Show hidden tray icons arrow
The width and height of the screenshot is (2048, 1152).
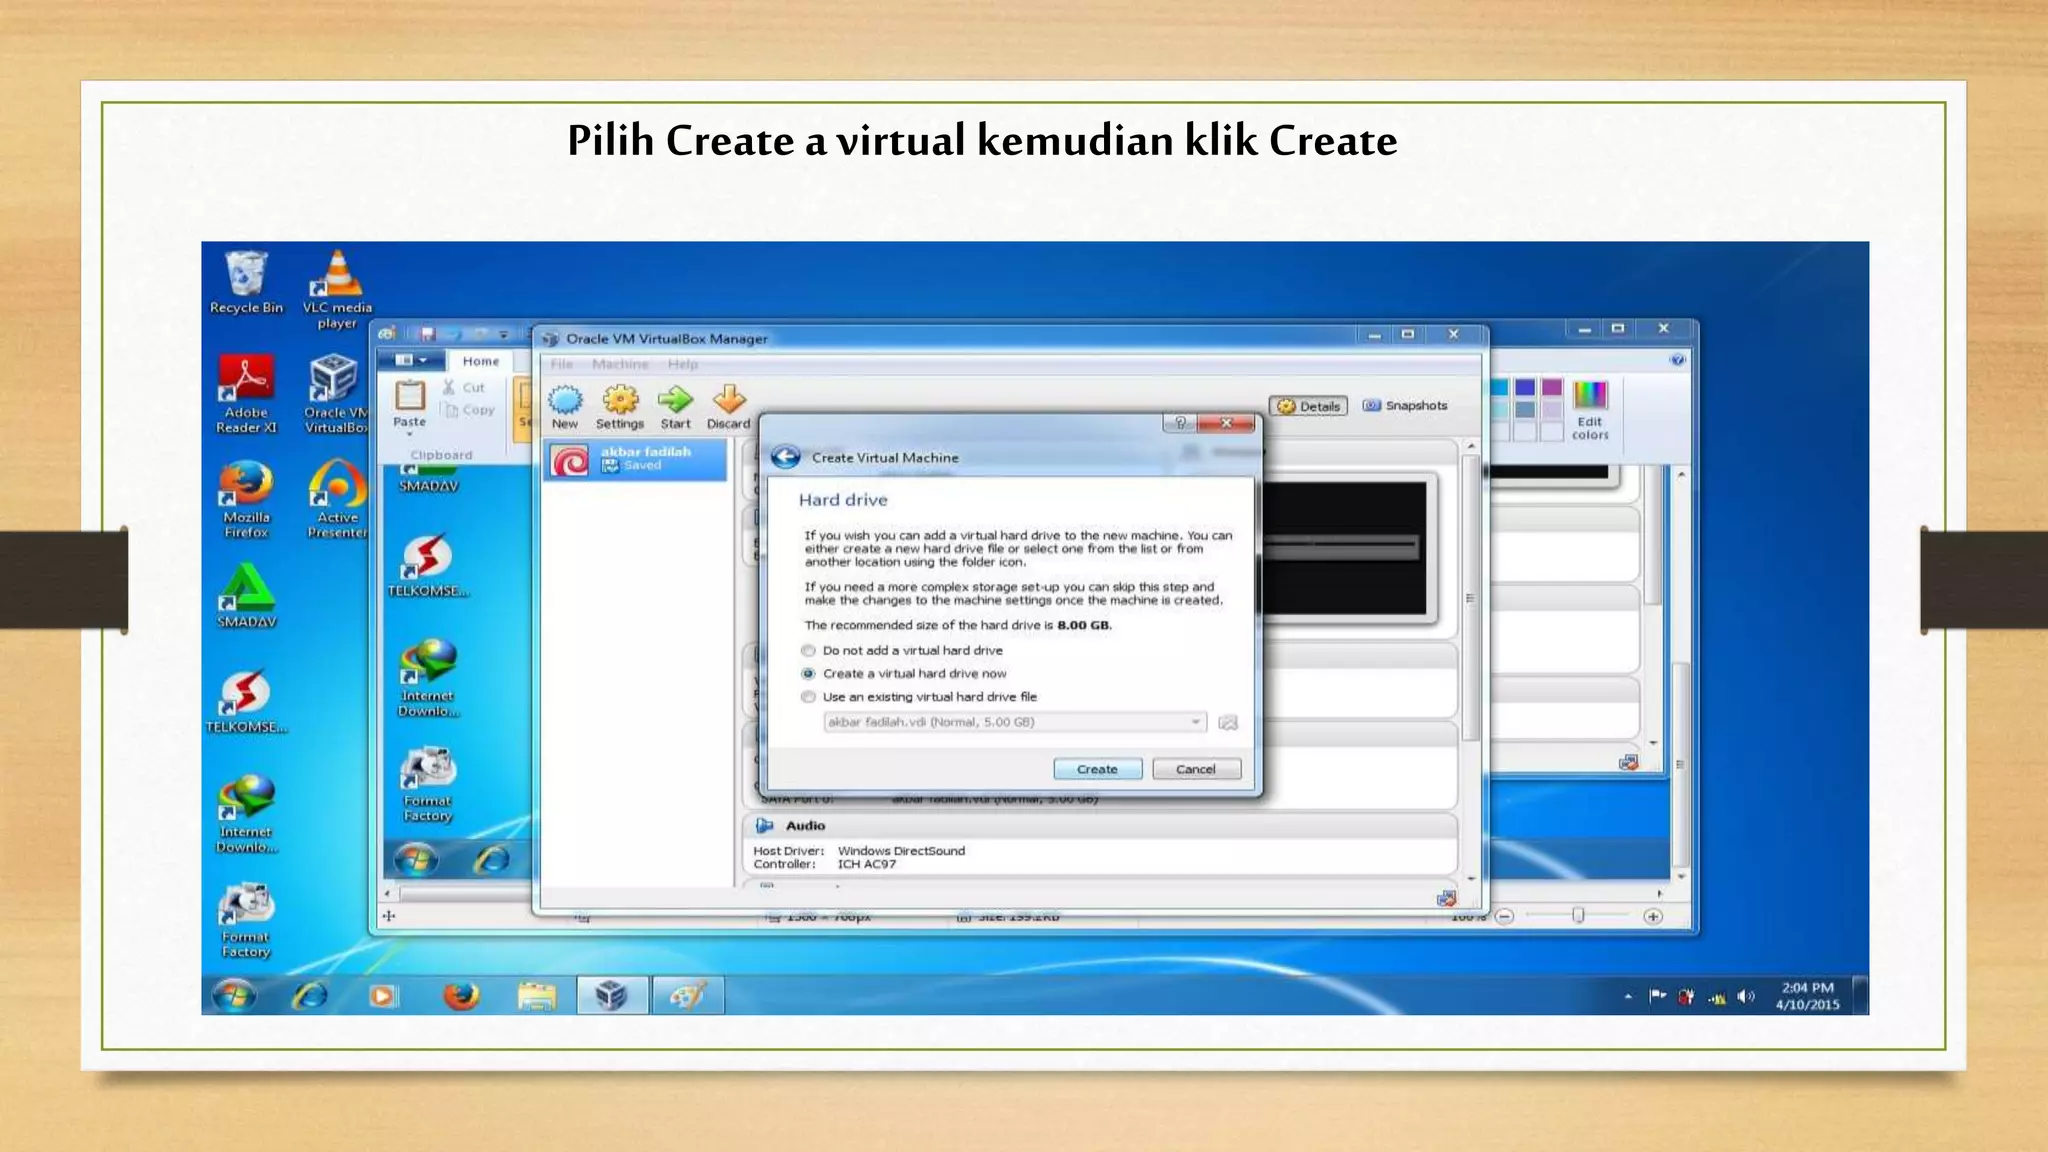pyautogui.click(x=1628, y=996)
